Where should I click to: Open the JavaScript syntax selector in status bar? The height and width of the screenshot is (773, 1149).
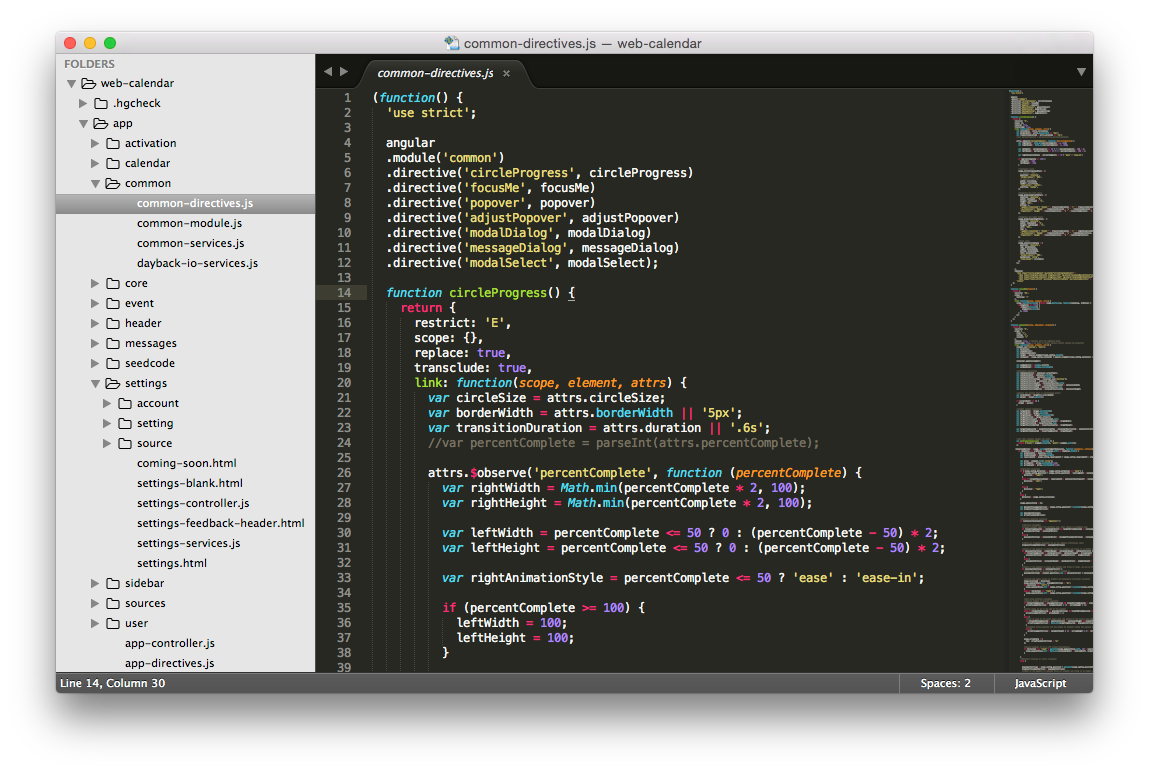click(1043, 683)
